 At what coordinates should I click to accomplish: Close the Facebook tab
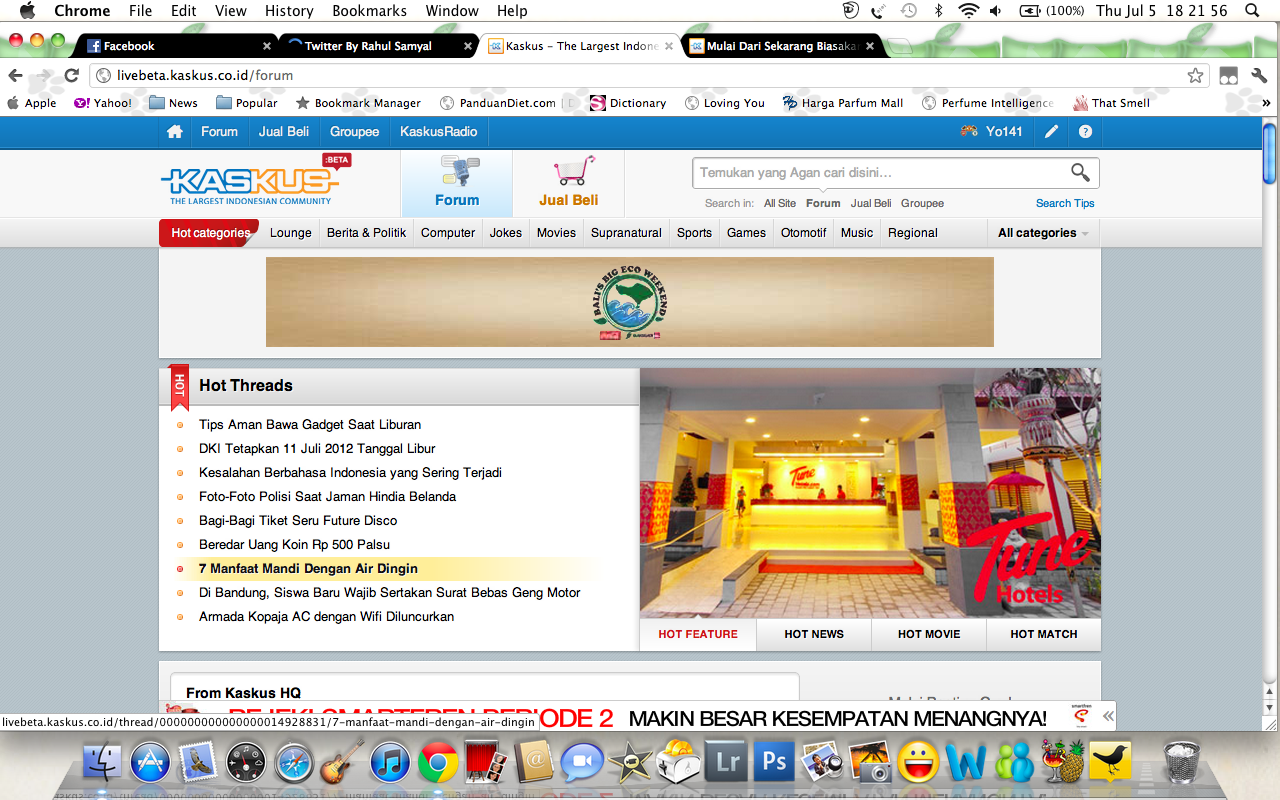[x=267, y=46]
